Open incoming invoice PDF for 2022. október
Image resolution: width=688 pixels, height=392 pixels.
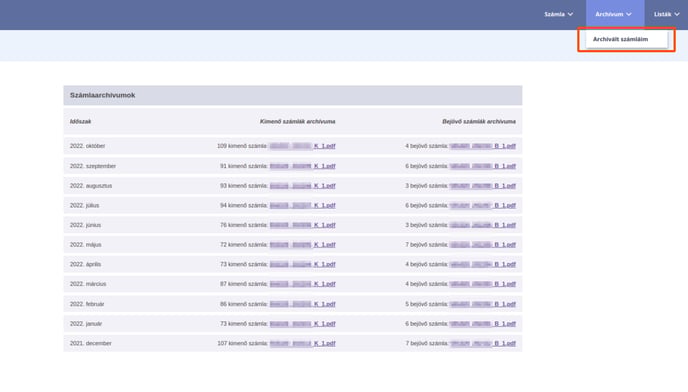click(x=483, y=146)
